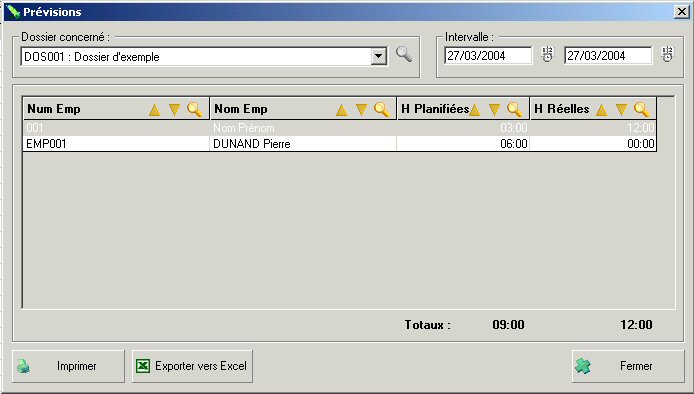Click the H Réelles column header
Screen dimensions: 694x394
point(594,109)
